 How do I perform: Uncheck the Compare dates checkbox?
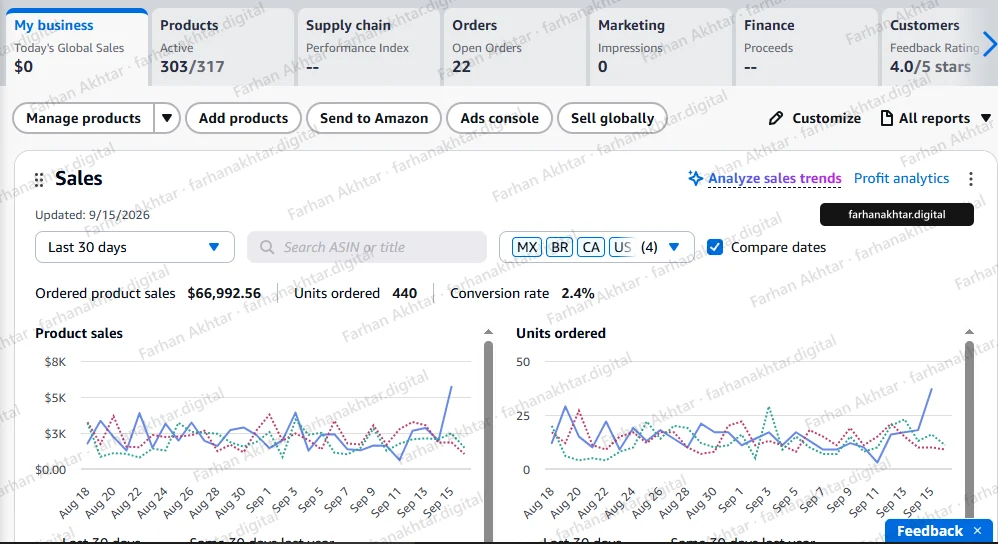coord(715,247)
